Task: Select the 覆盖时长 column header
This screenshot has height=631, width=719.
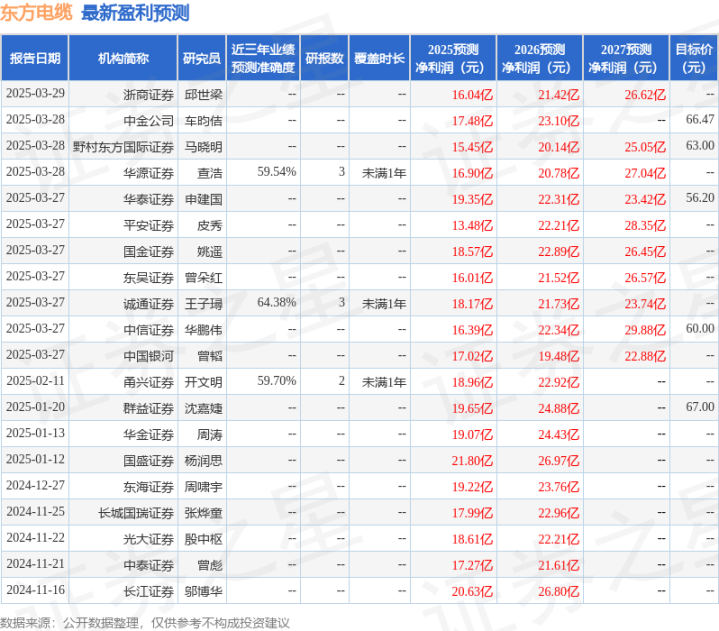Action: (379, 58)
